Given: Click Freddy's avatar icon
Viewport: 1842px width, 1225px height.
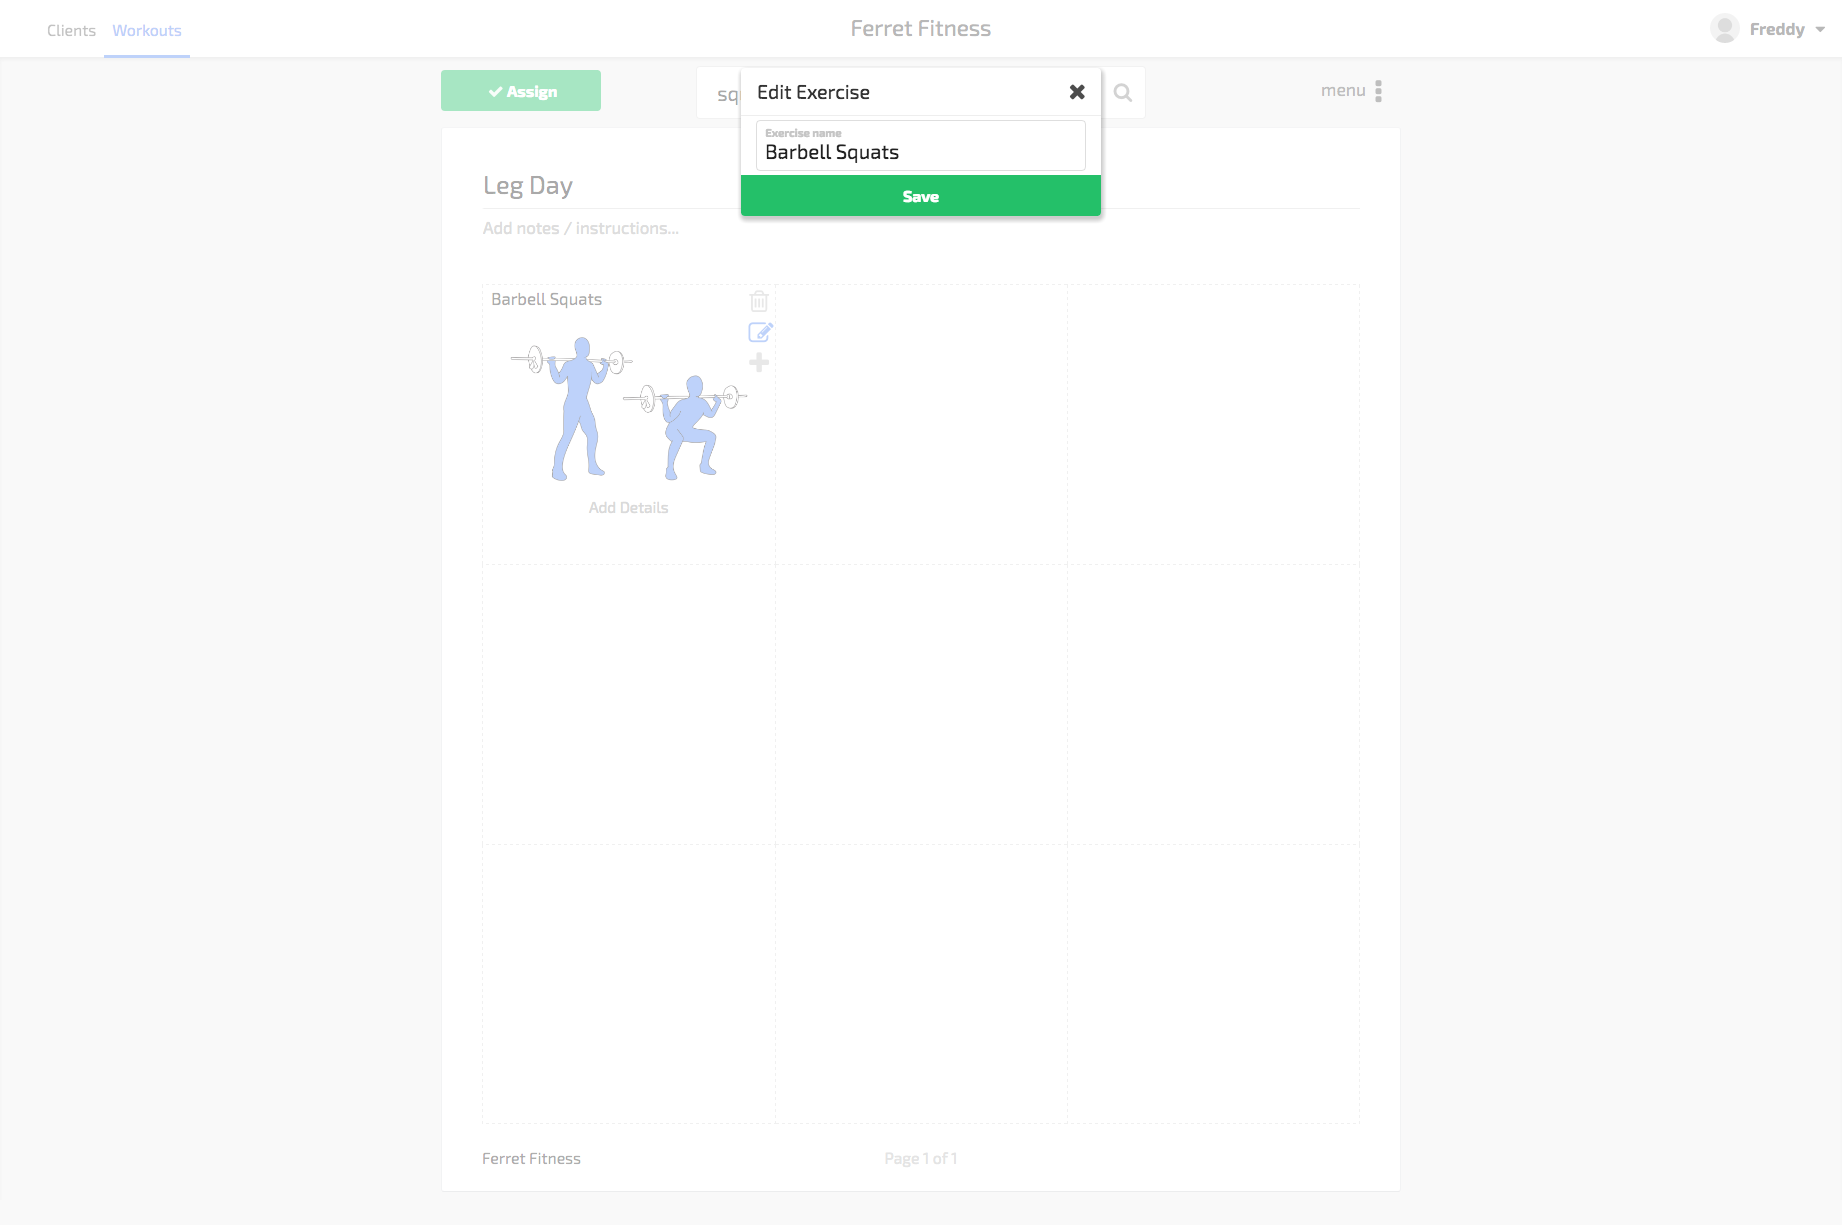Looking at the screenshot, I should (x=1724, y=29).
